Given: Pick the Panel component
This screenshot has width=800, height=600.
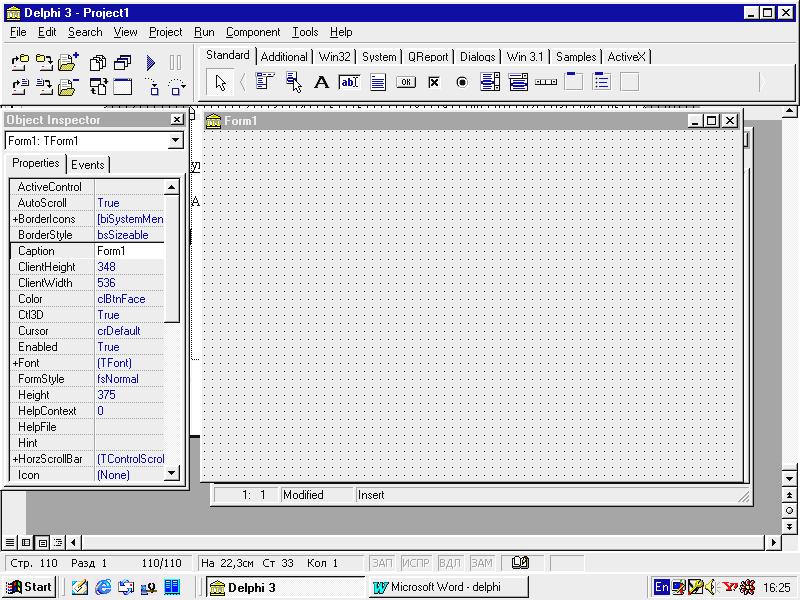Looking at the screenshot, I should click(630, 82).
